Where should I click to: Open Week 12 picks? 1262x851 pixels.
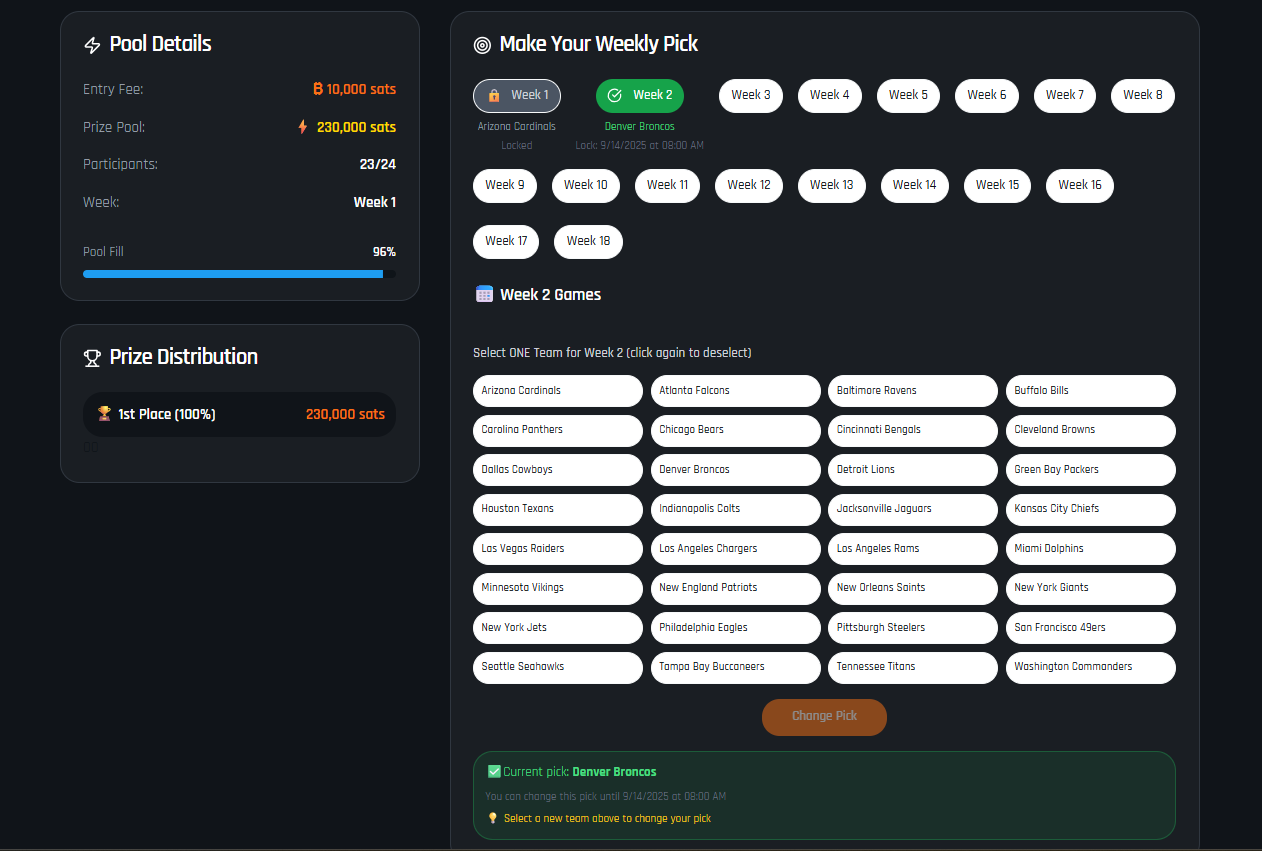coord(749,185)
